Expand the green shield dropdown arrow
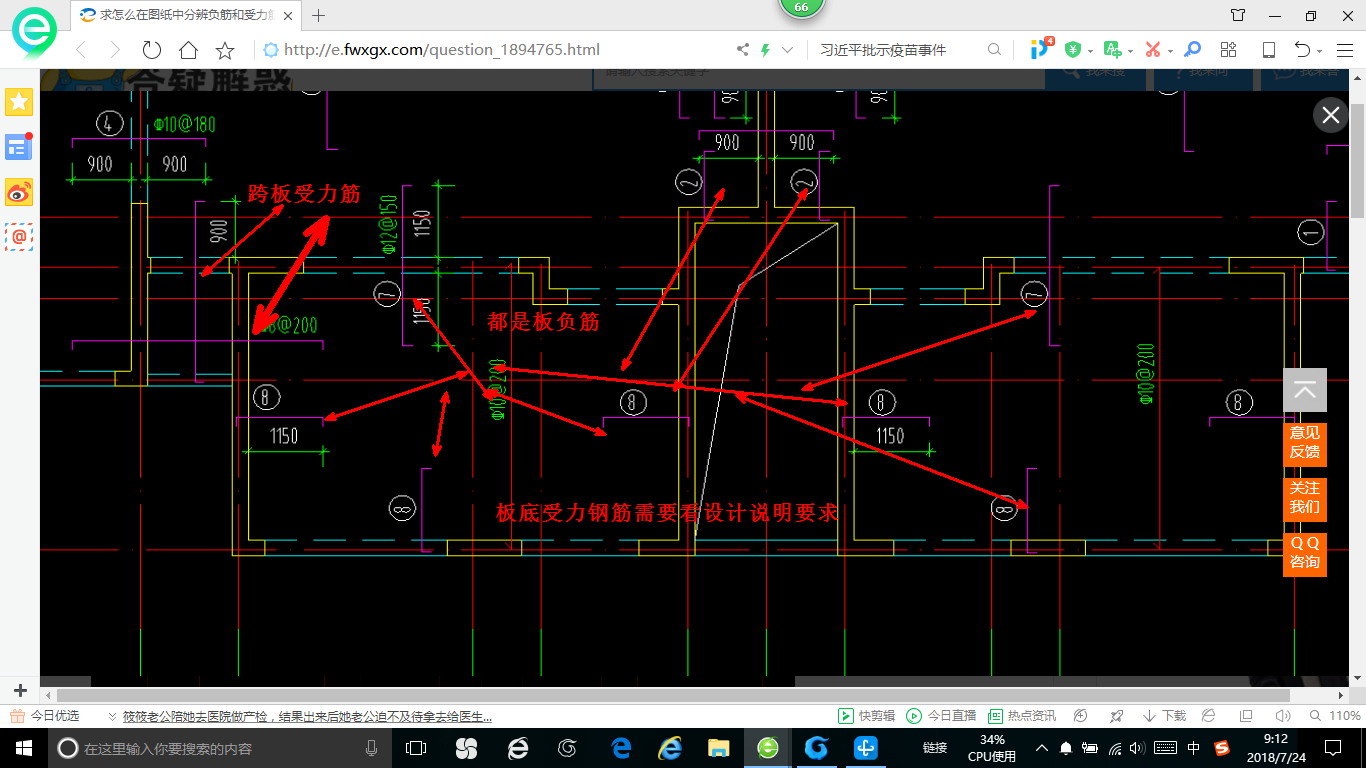1366x768 pixels. coord(1090,51)
